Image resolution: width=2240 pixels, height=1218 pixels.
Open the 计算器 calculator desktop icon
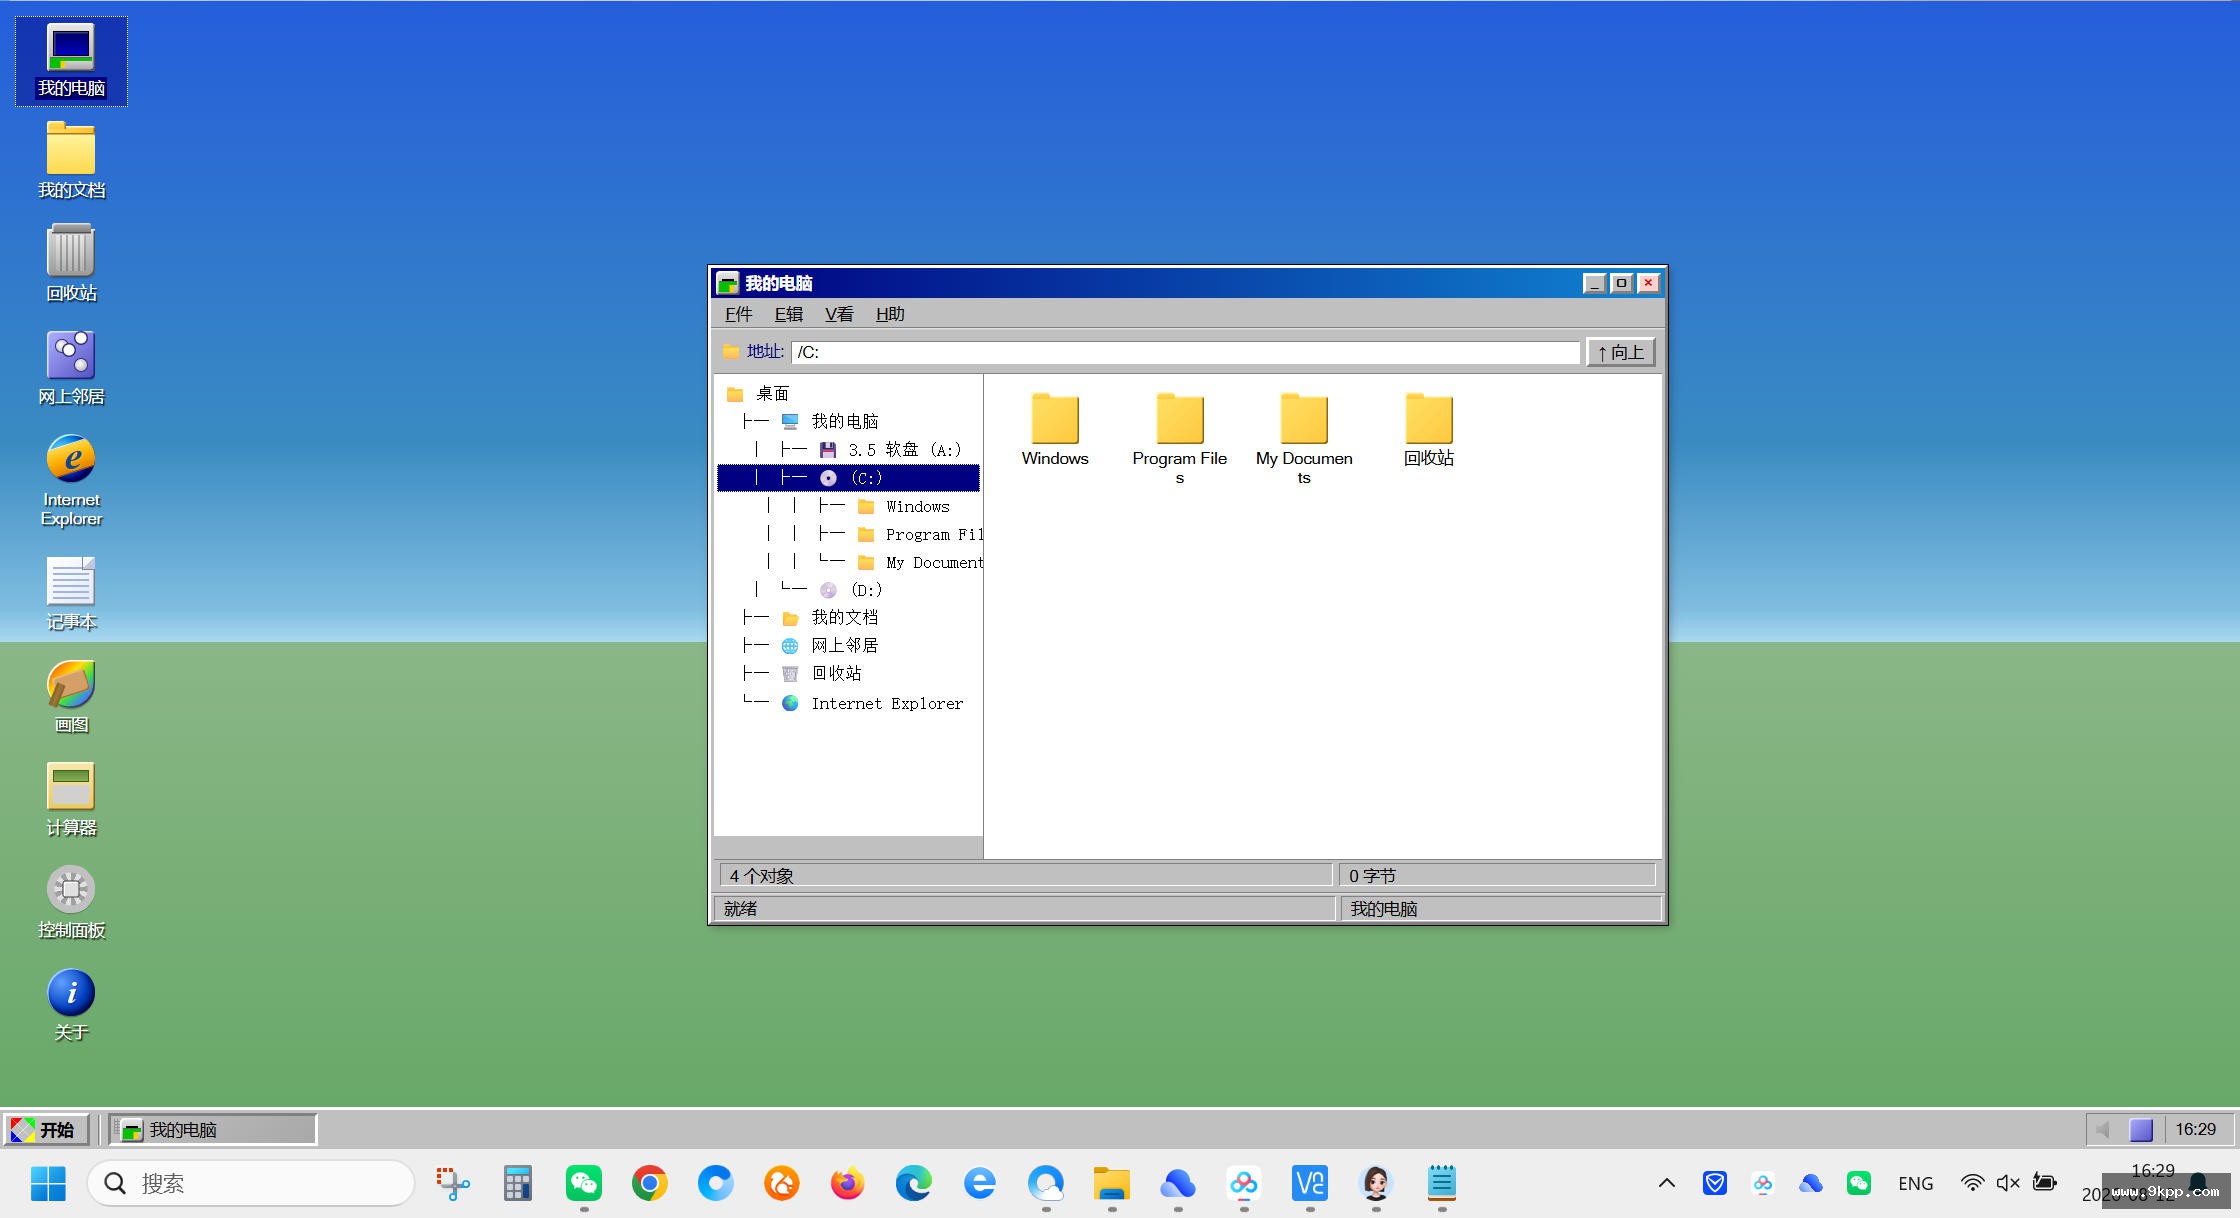71,799
